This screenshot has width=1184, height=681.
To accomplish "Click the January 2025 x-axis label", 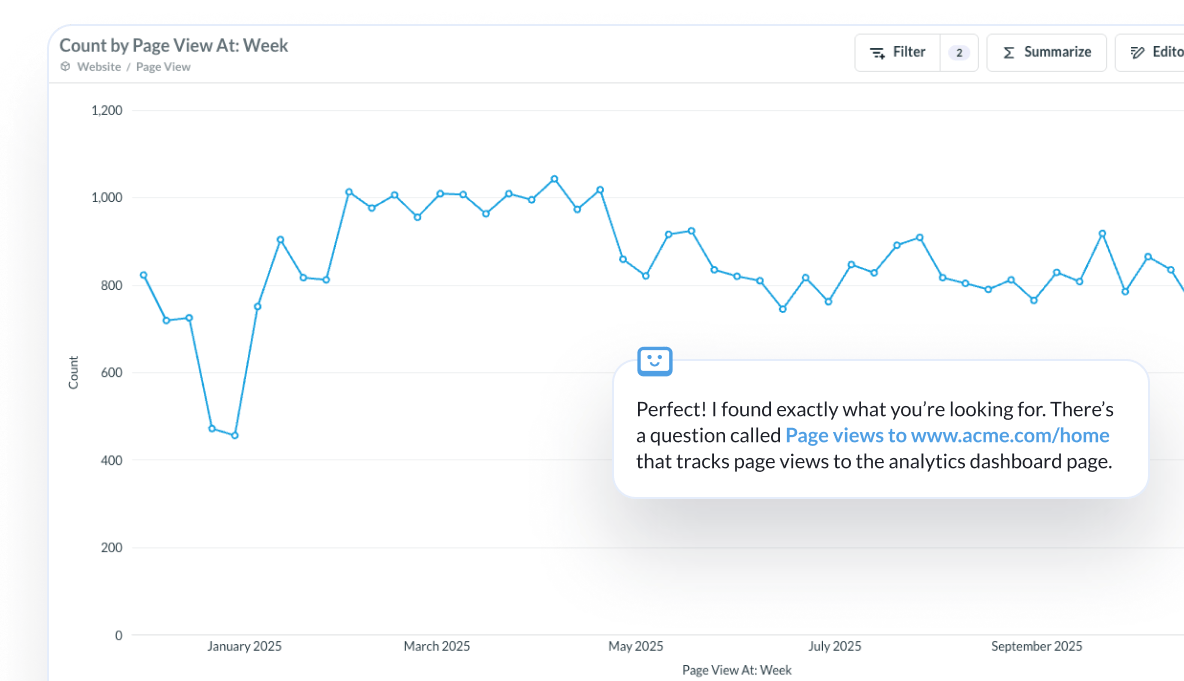I will coord(244,647).
